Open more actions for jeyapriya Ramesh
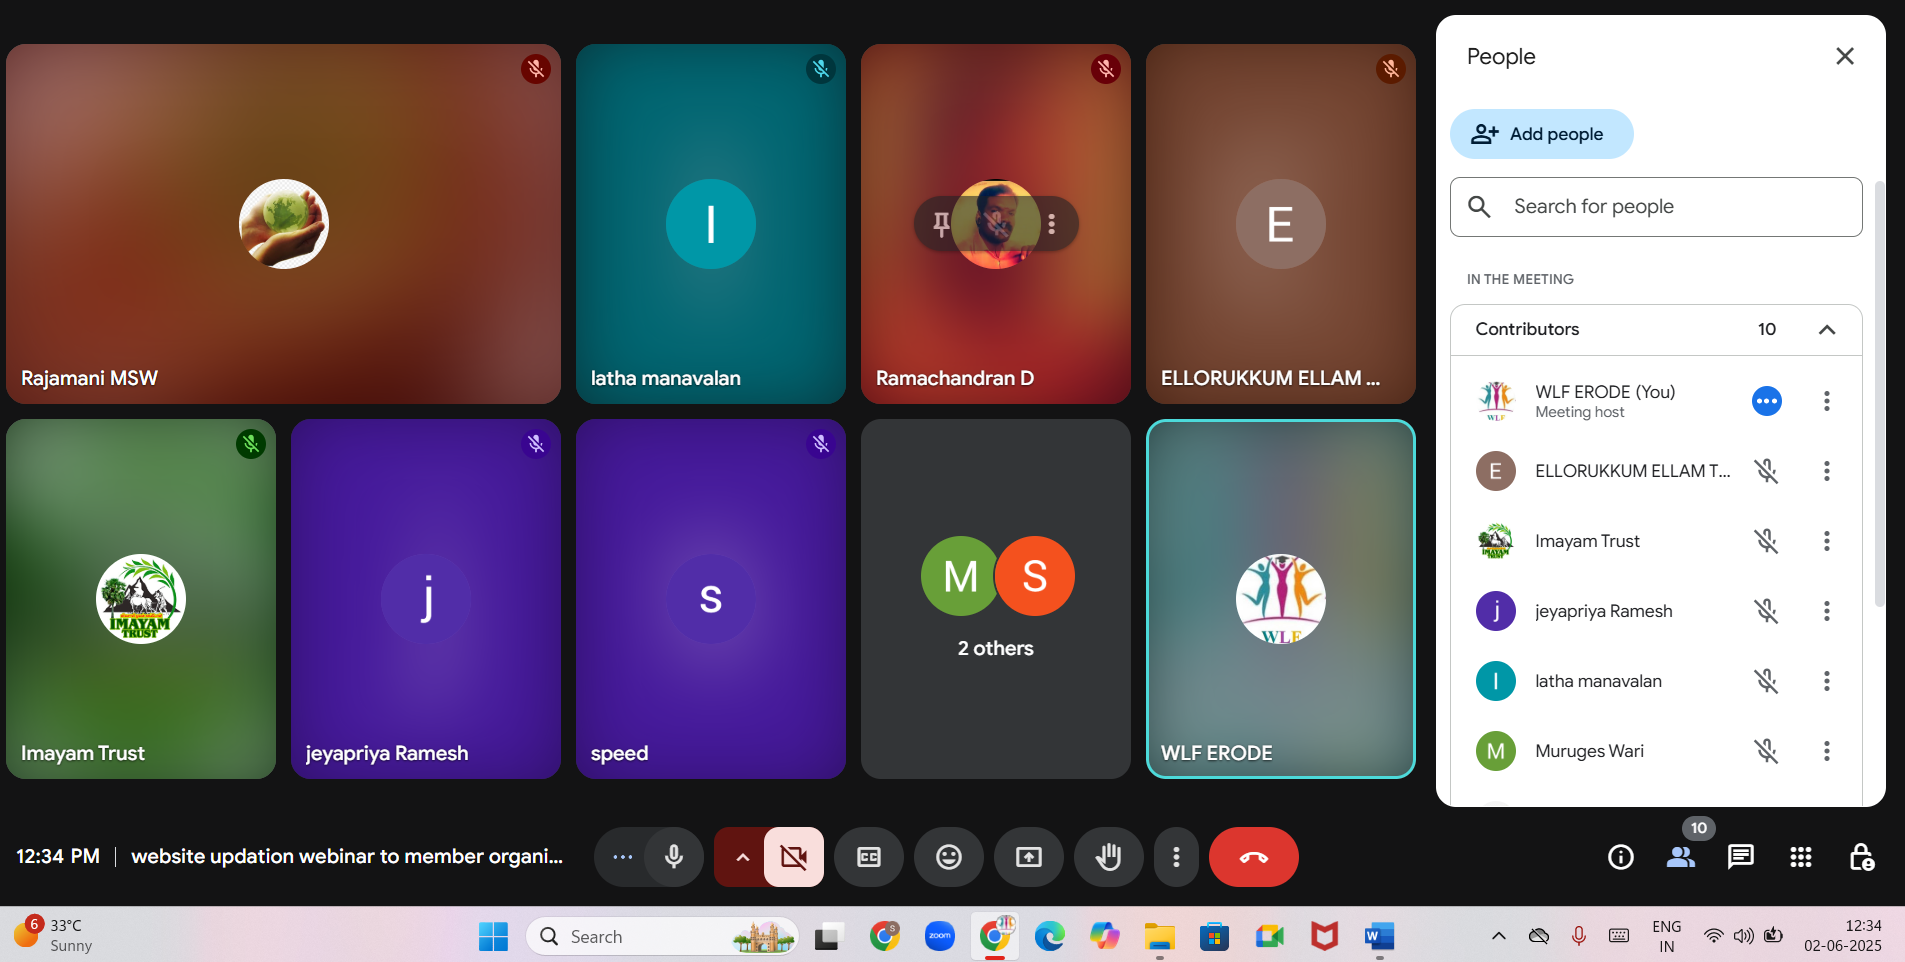This screenshot has height=962, width=1905. click(1827, 611)
